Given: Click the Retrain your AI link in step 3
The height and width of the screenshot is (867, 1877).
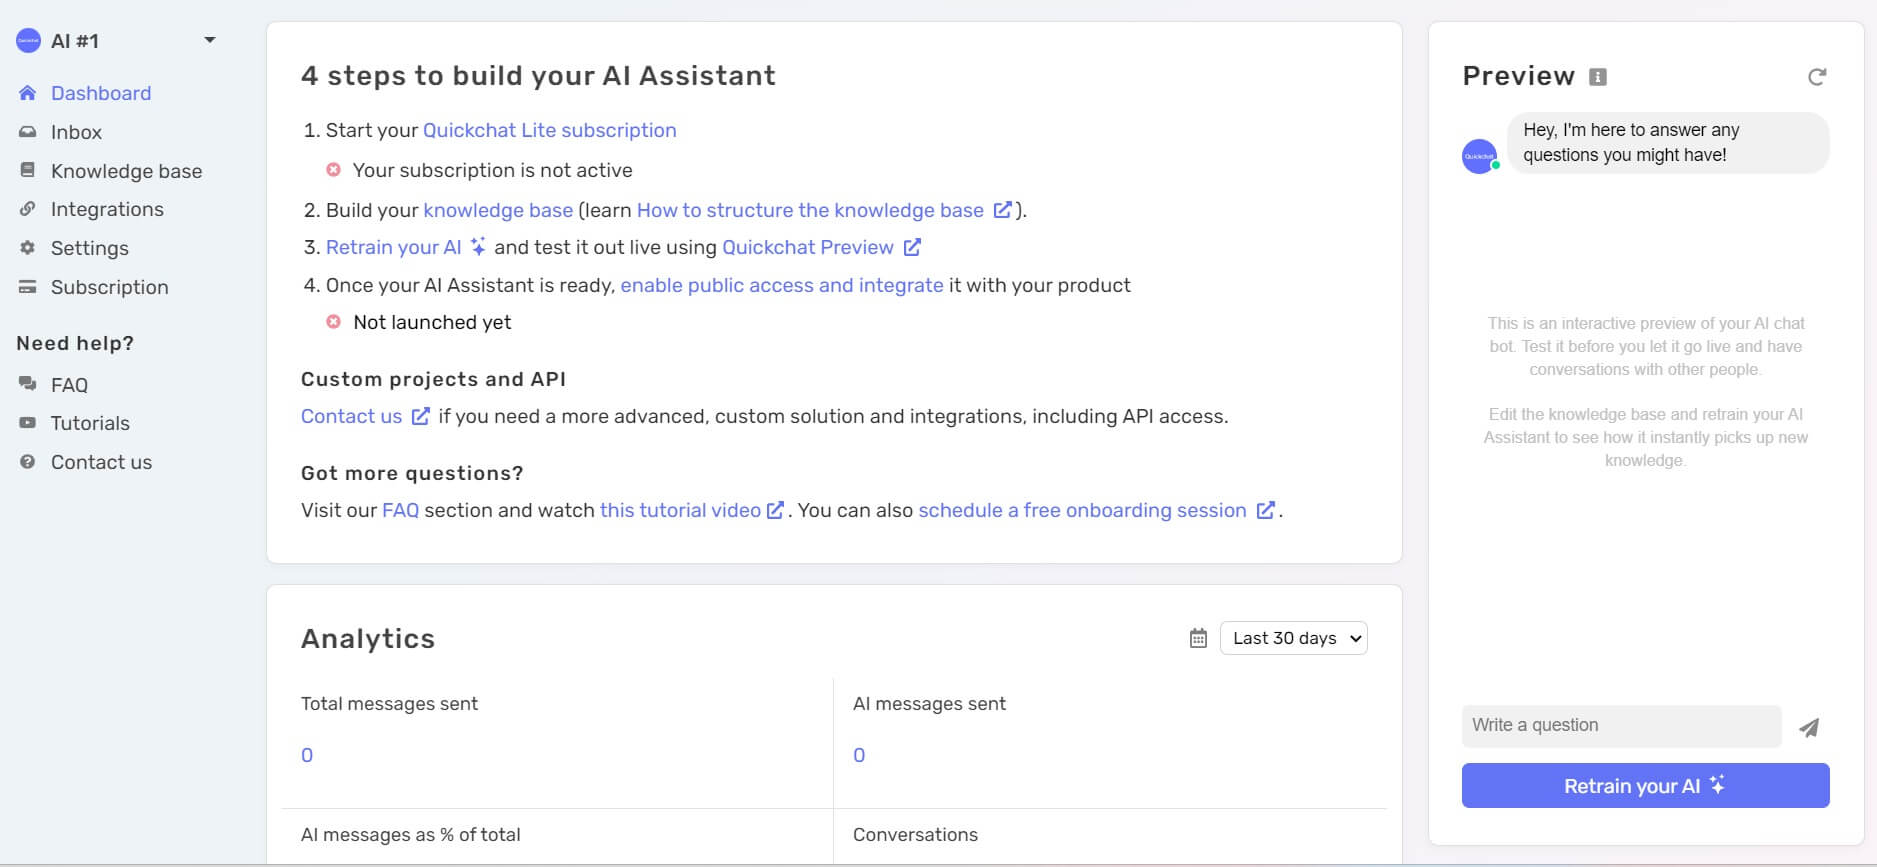Looking at the screenshot, I should (x=393, y=247).
